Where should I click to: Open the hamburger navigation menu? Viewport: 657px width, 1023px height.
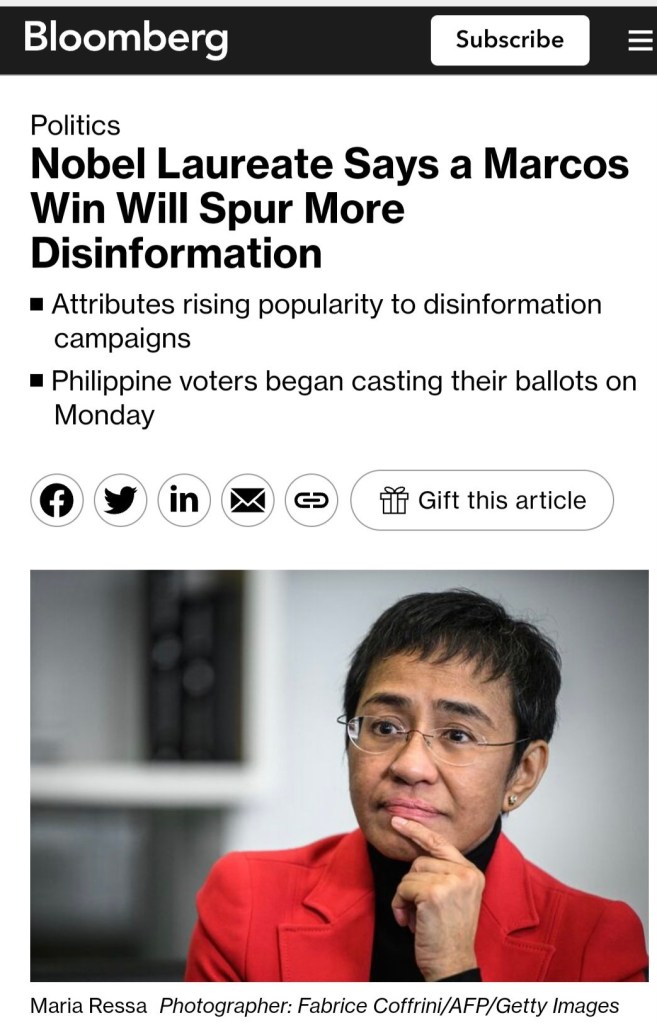[640, 40]
